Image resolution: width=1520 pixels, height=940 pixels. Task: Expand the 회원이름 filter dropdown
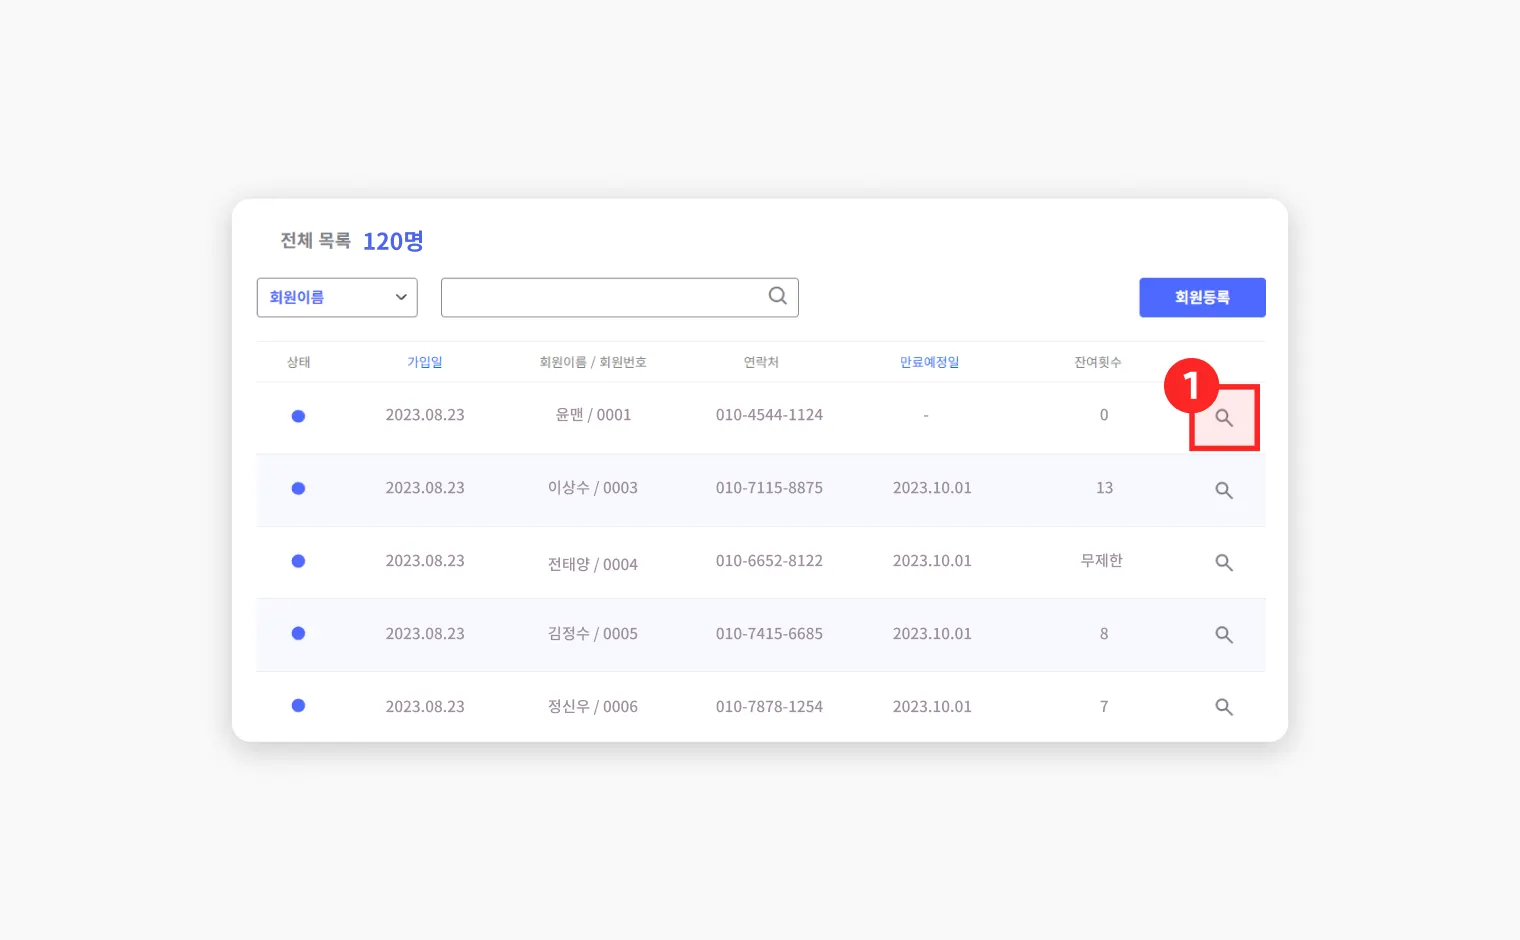[337, 297]
